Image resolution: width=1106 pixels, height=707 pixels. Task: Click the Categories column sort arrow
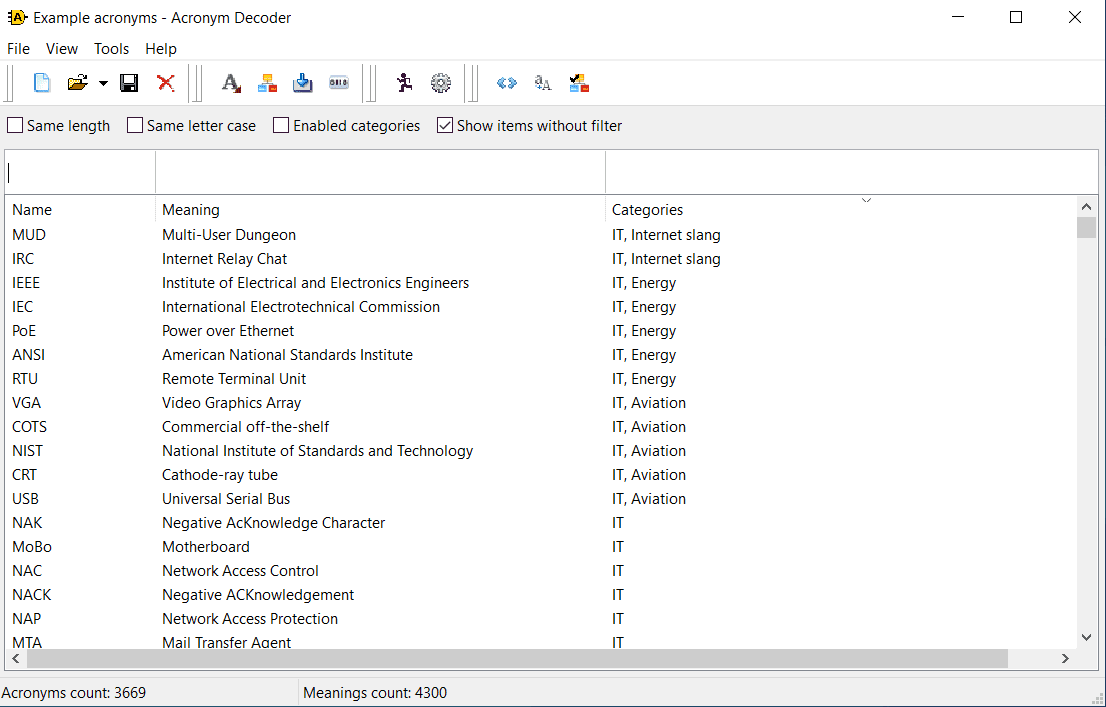(x=866, y=201)
